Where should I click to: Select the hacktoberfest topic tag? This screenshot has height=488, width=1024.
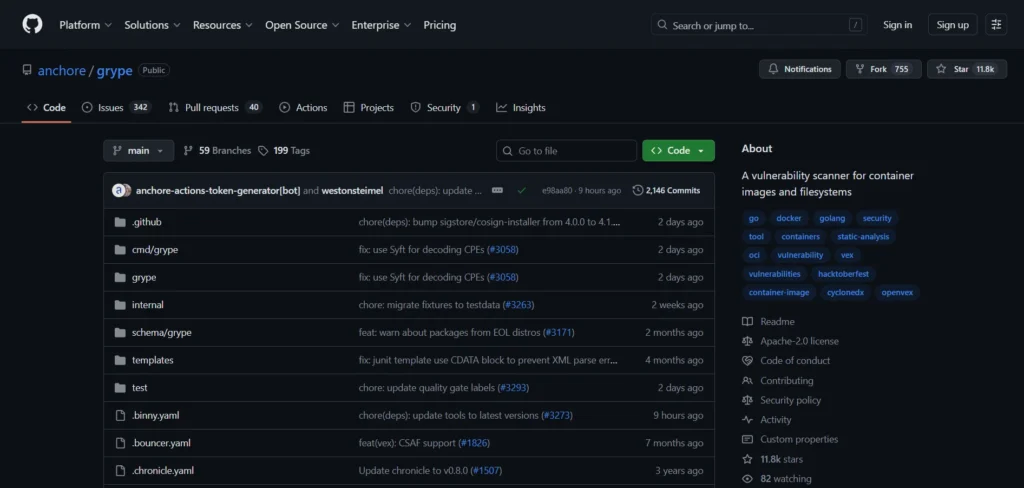coord(843,274)
